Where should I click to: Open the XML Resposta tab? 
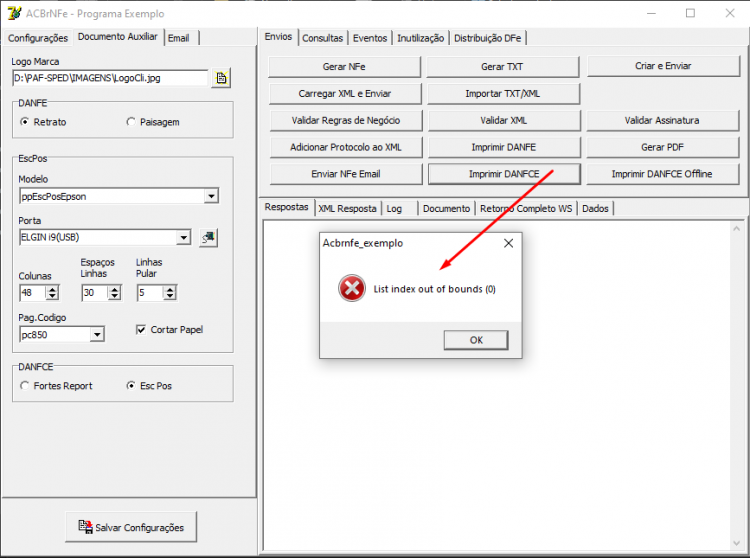(x=347, y=208)
